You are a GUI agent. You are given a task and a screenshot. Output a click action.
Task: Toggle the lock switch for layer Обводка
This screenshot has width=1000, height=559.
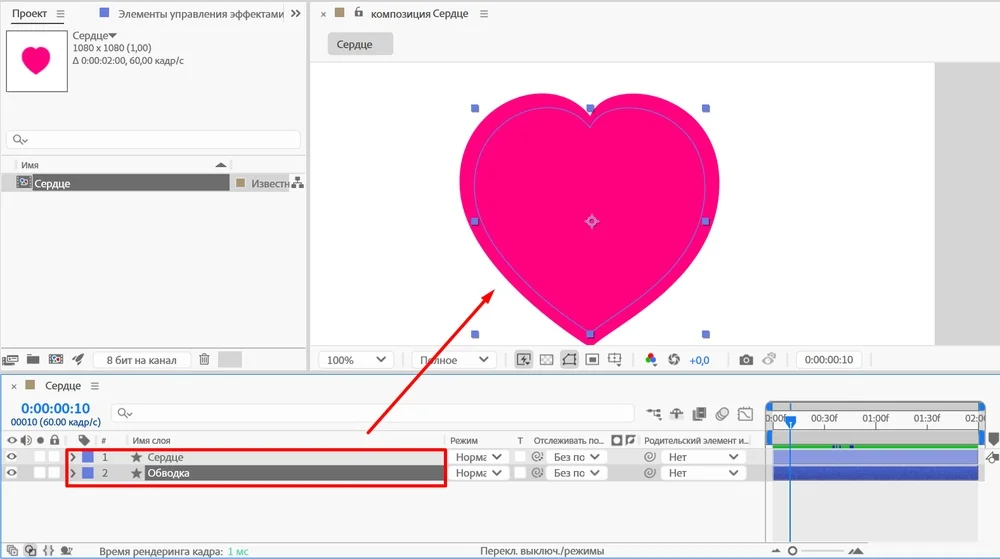tap(54, 473)
